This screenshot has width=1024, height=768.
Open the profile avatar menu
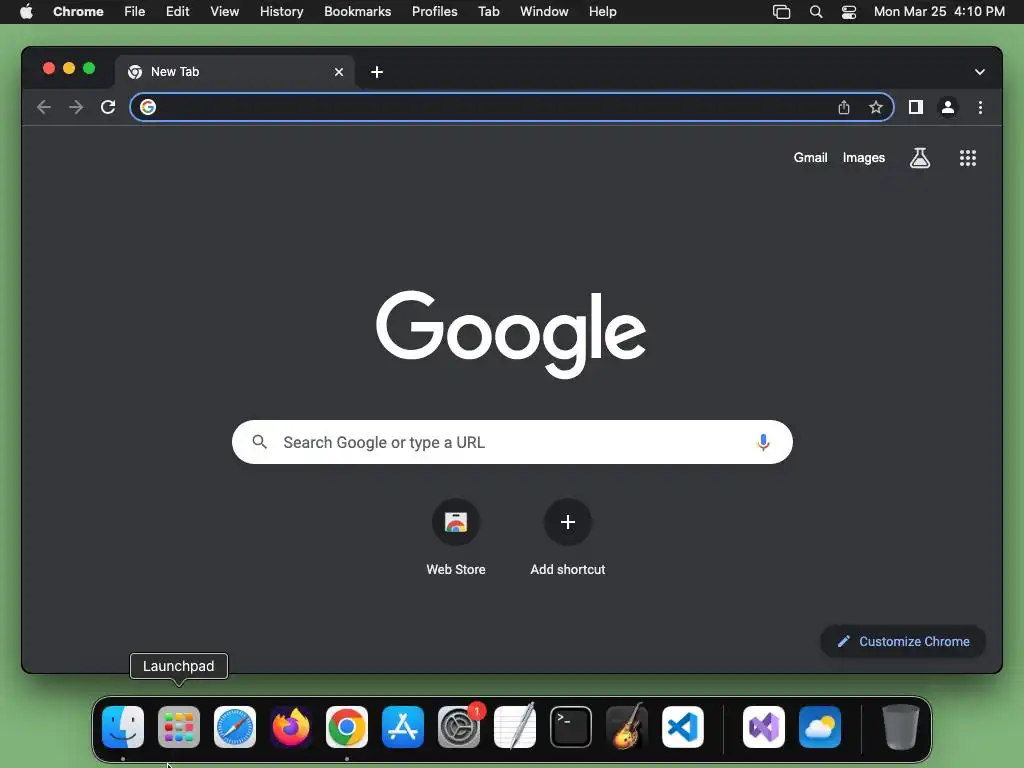pyautogui.click(x=948, y=107)
